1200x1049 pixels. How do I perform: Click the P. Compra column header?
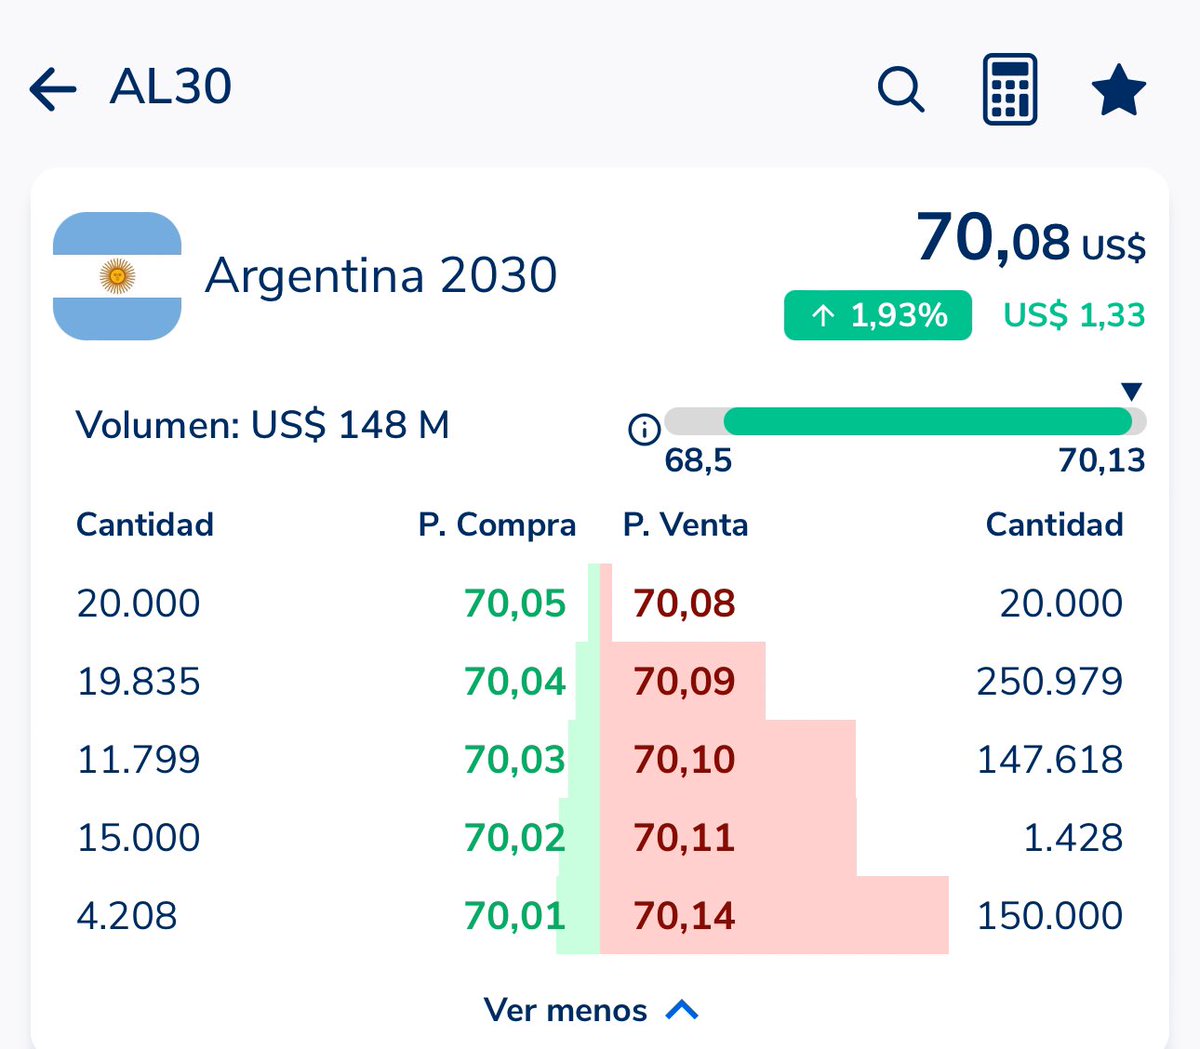tap(497, 525)
